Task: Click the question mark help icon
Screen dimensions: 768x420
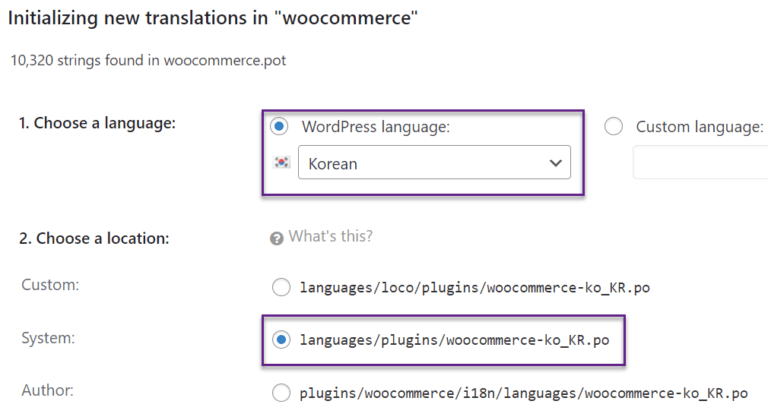Action: [276, 239]
